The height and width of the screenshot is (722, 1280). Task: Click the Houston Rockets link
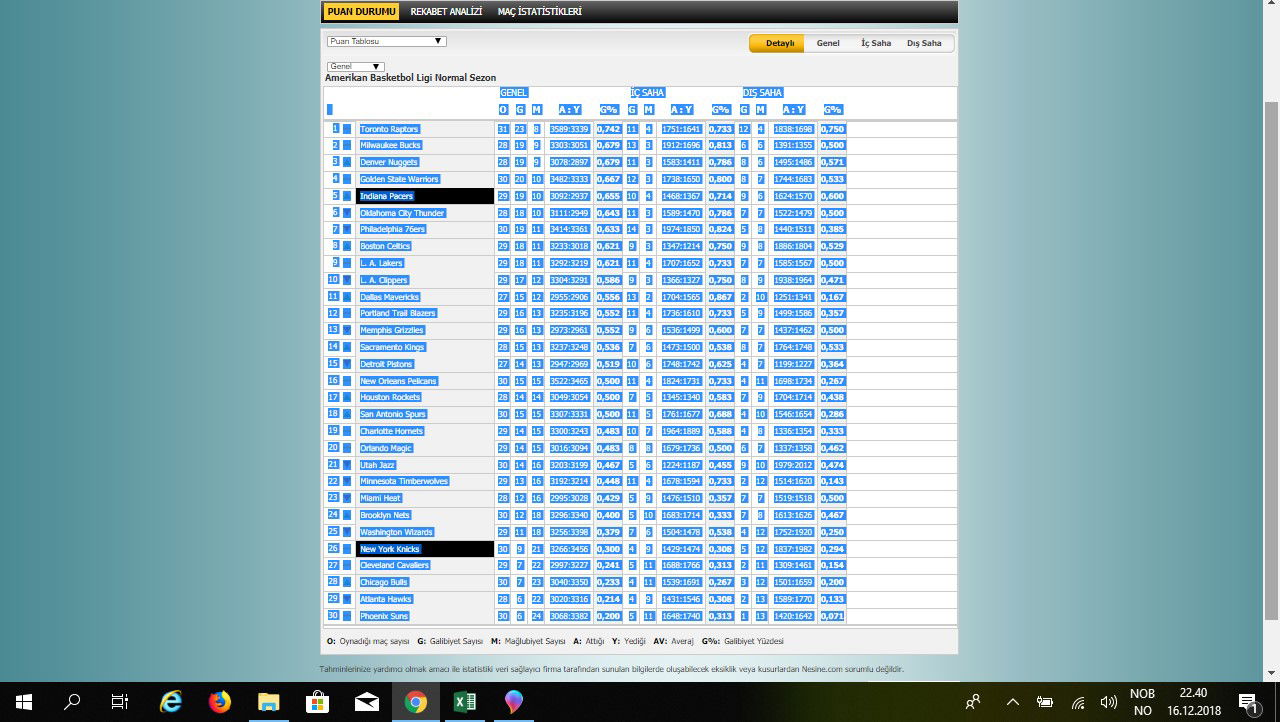[x=391, y=397]
